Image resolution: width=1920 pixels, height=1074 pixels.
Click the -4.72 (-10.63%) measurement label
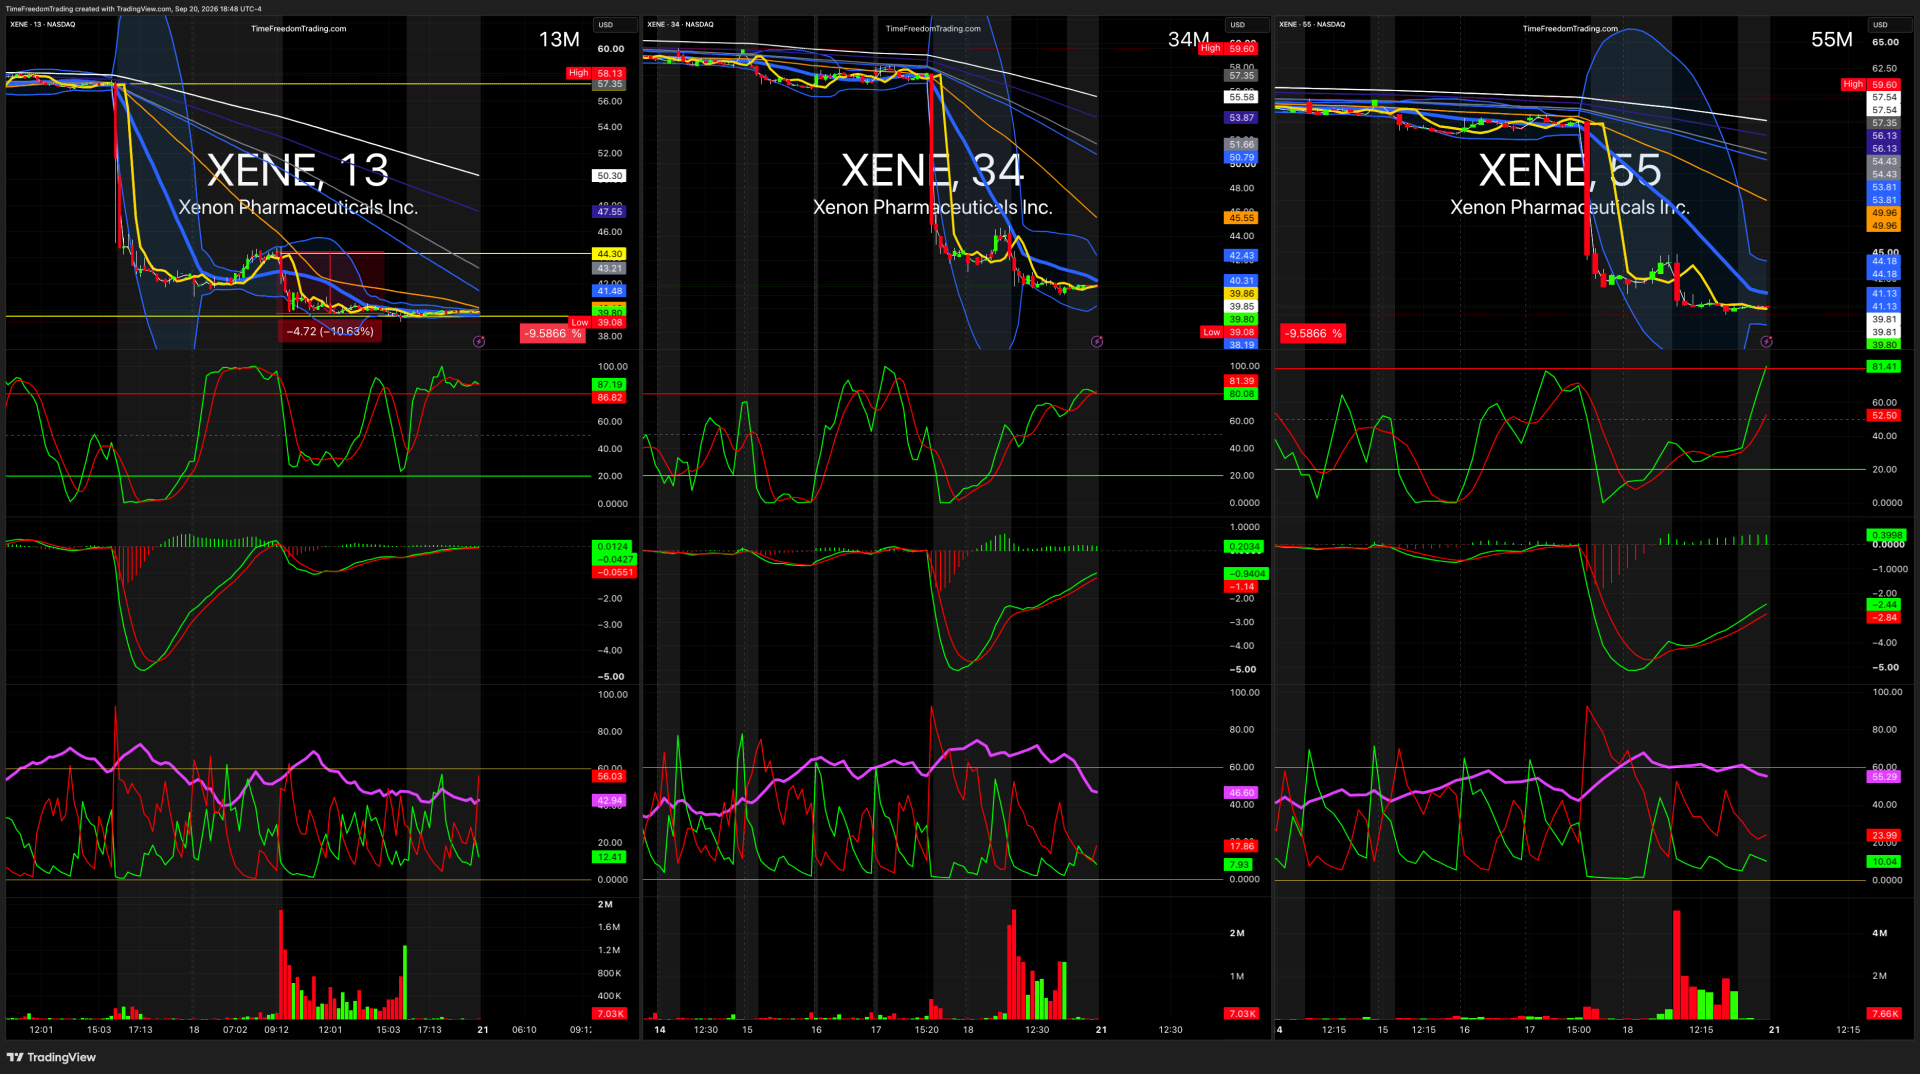click(329, 331)
